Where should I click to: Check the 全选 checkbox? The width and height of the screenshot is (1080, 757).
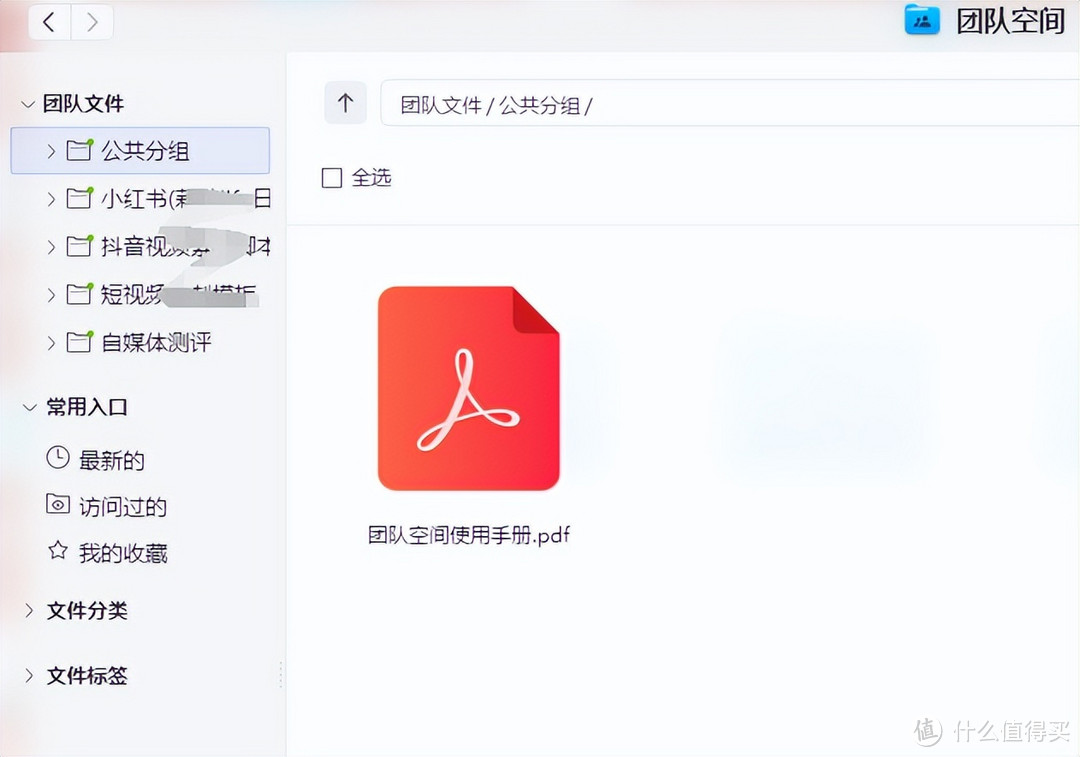[330, 177]
